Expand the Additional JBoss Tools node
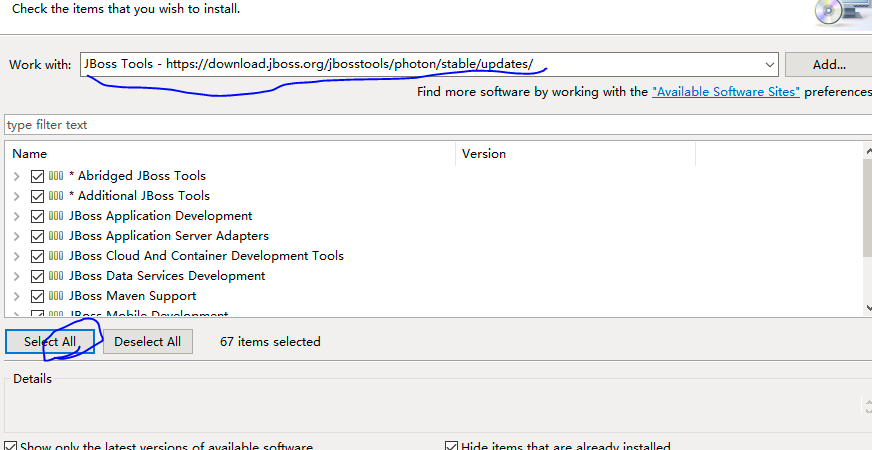This screenshot has height=450, width=872. [17, 196]
